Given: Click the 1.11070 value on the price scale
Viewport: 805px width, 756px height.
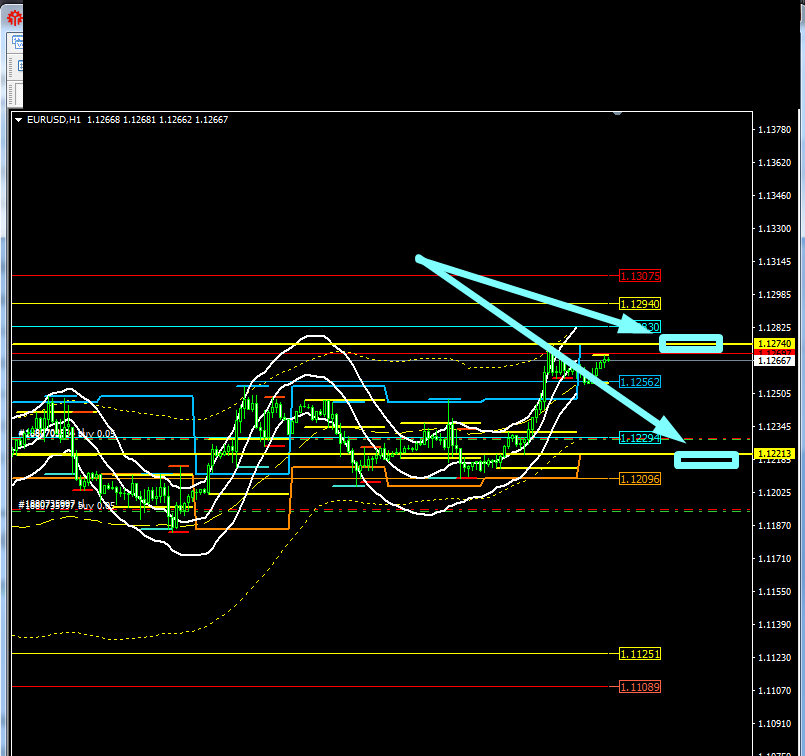Looking at the screenshot, I should 774,691.
